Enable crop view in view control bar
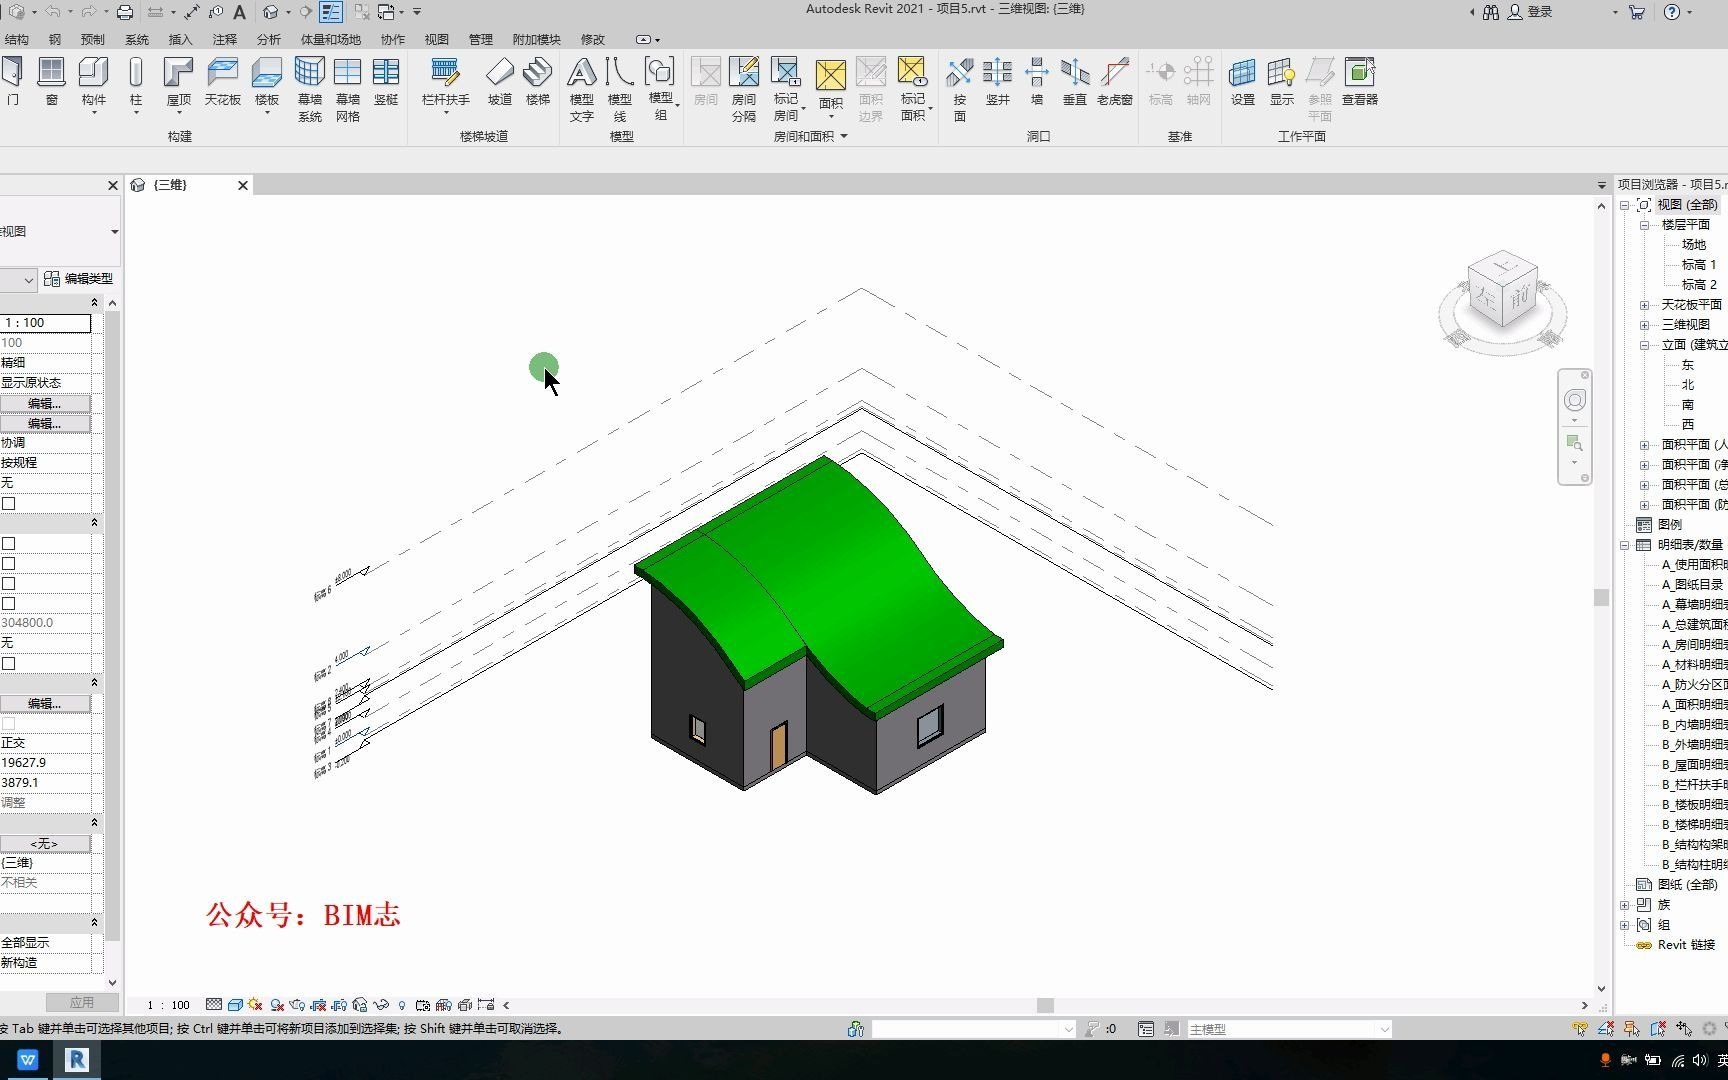This screenshot has height=1080, width=1728. pos(317,1004)
